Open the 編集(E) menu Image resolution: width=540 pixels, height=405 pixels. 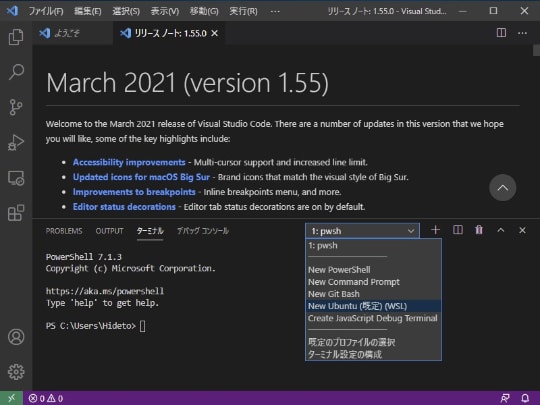pyautogui.click(x=88, y=11)
